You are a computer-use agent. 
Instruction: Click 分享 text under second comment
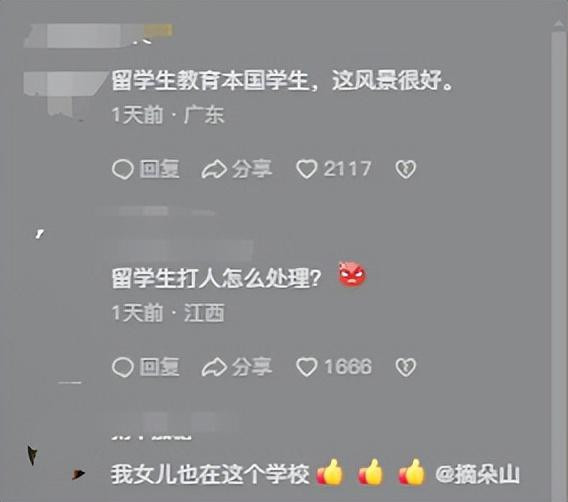(252, 367)
